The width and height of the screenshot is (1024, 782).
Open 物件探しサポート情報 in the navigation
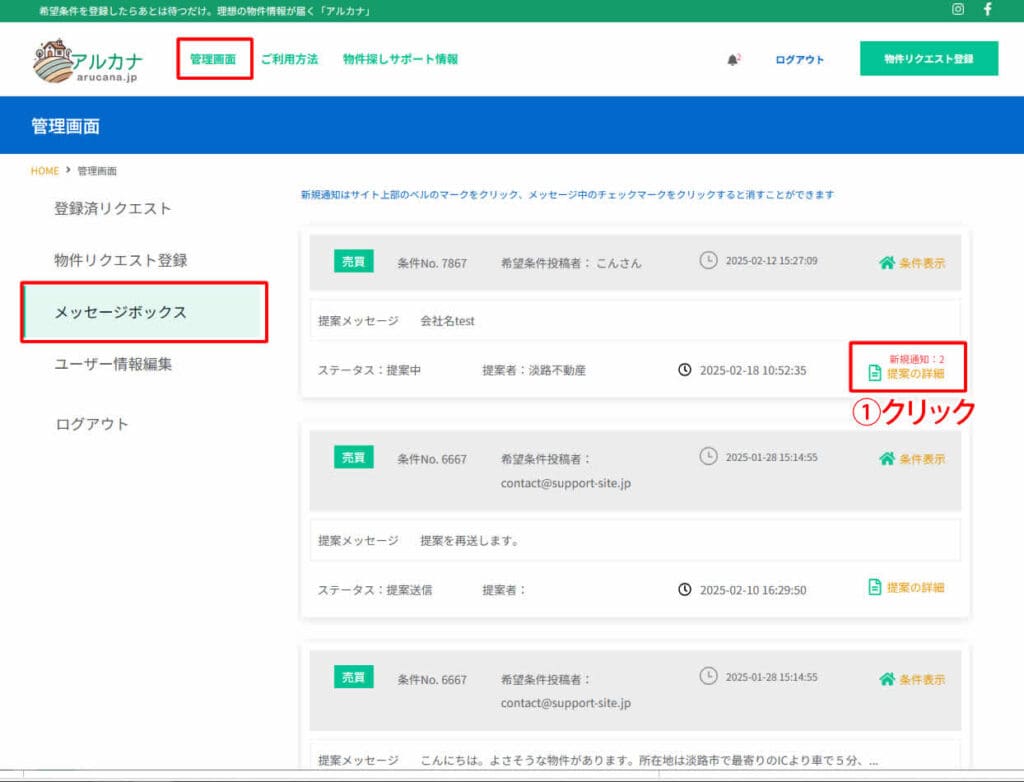(x=399, y=58)
